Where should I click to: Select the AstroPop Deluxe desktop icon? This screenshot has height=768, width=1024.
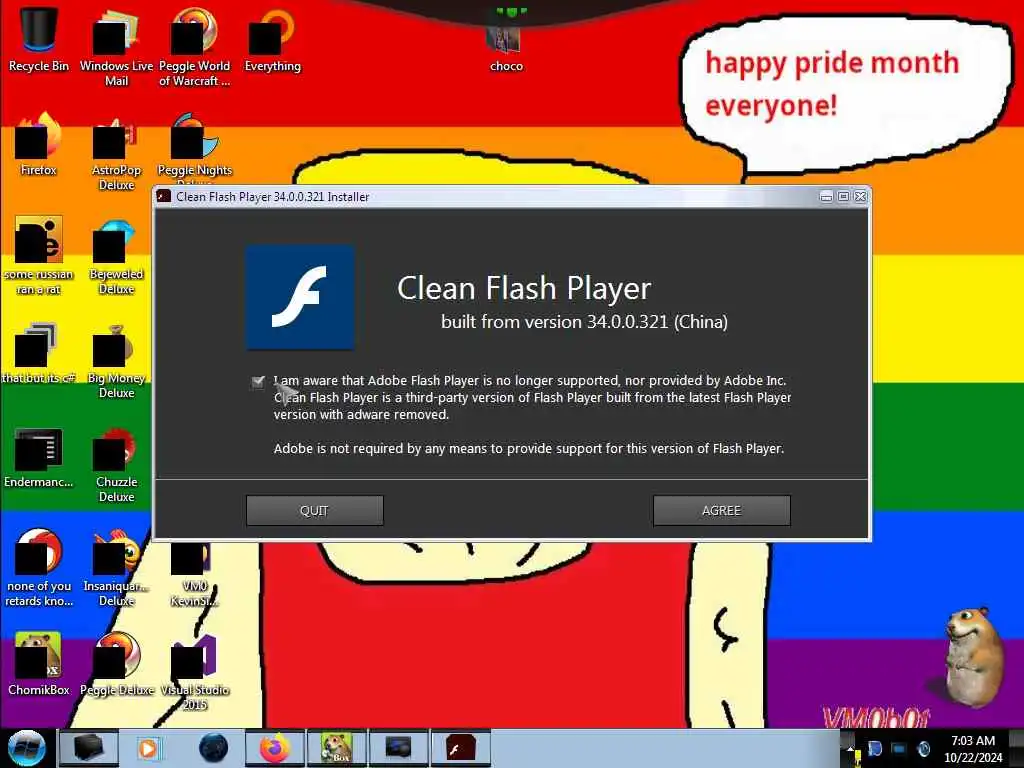[x=116, y=152]
